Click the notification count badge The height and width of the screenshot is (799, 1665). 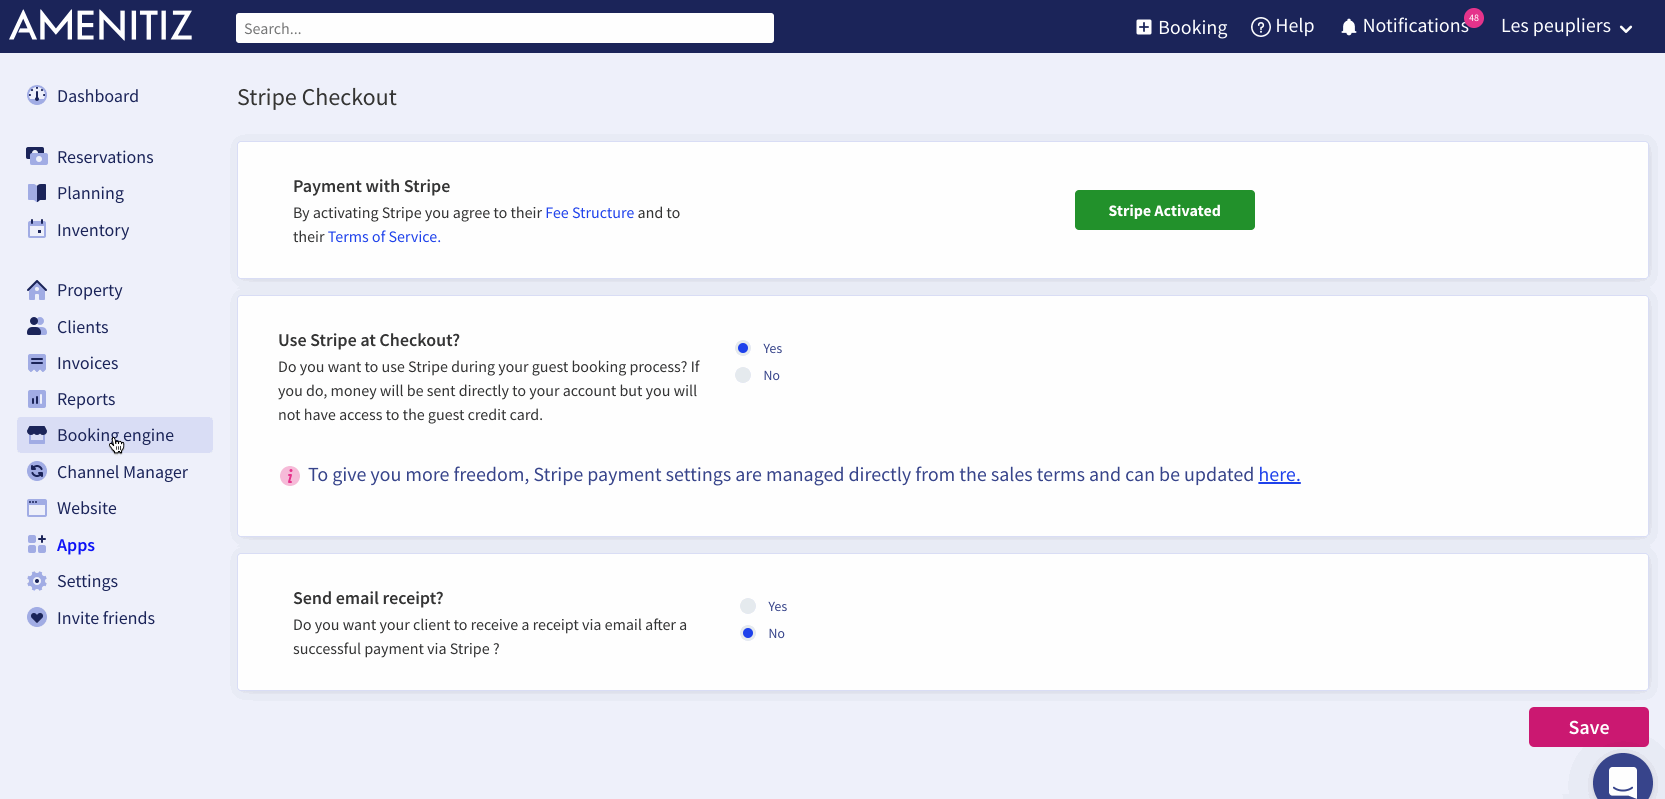[x=1474, y=18]
